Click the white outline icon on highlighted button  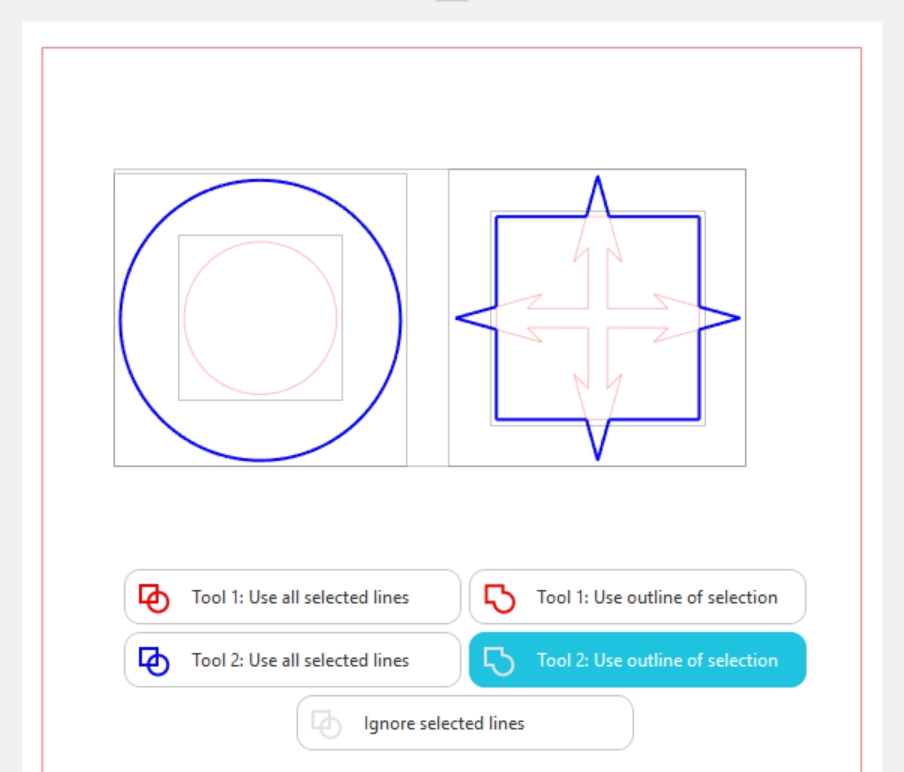pyautogui.click(x=498, y=661)
